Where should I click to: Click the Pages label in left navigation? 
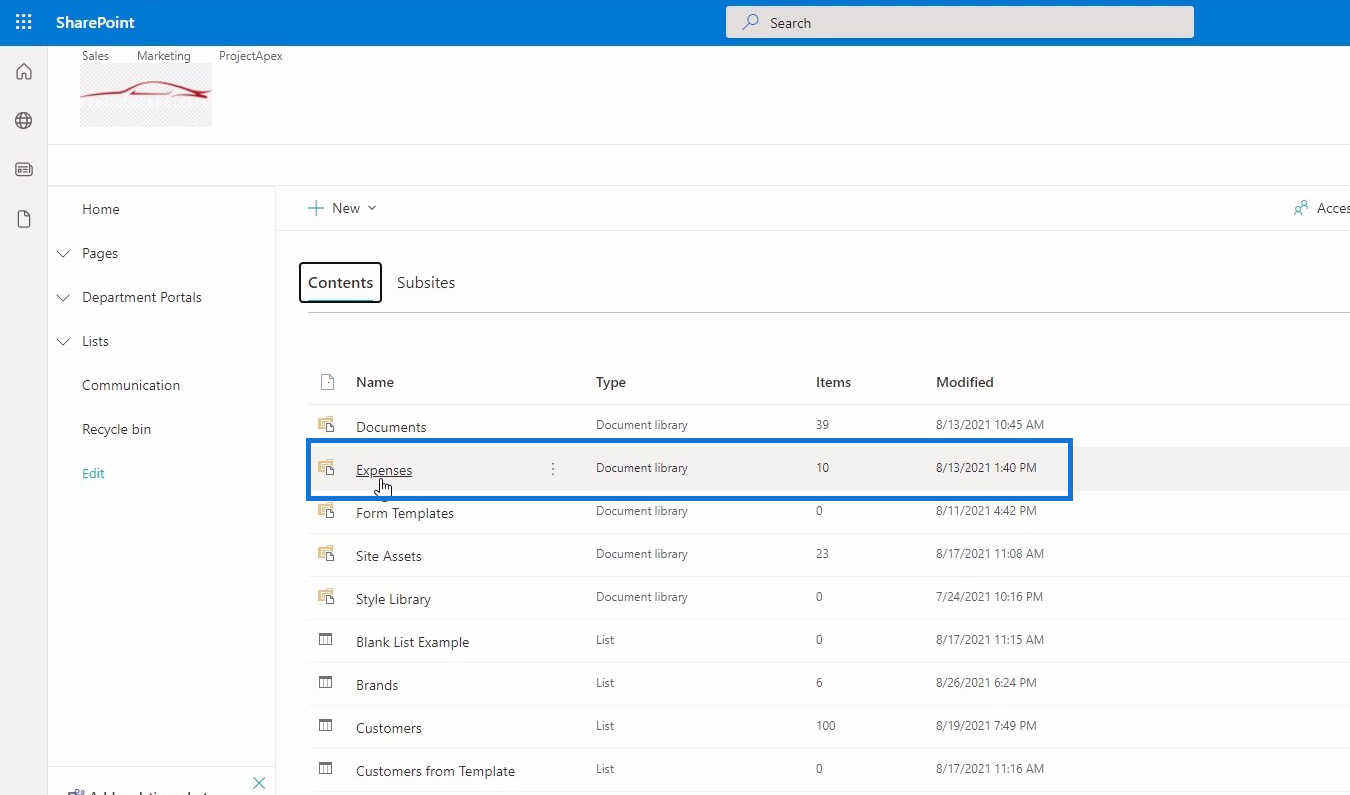click(100, 253)
